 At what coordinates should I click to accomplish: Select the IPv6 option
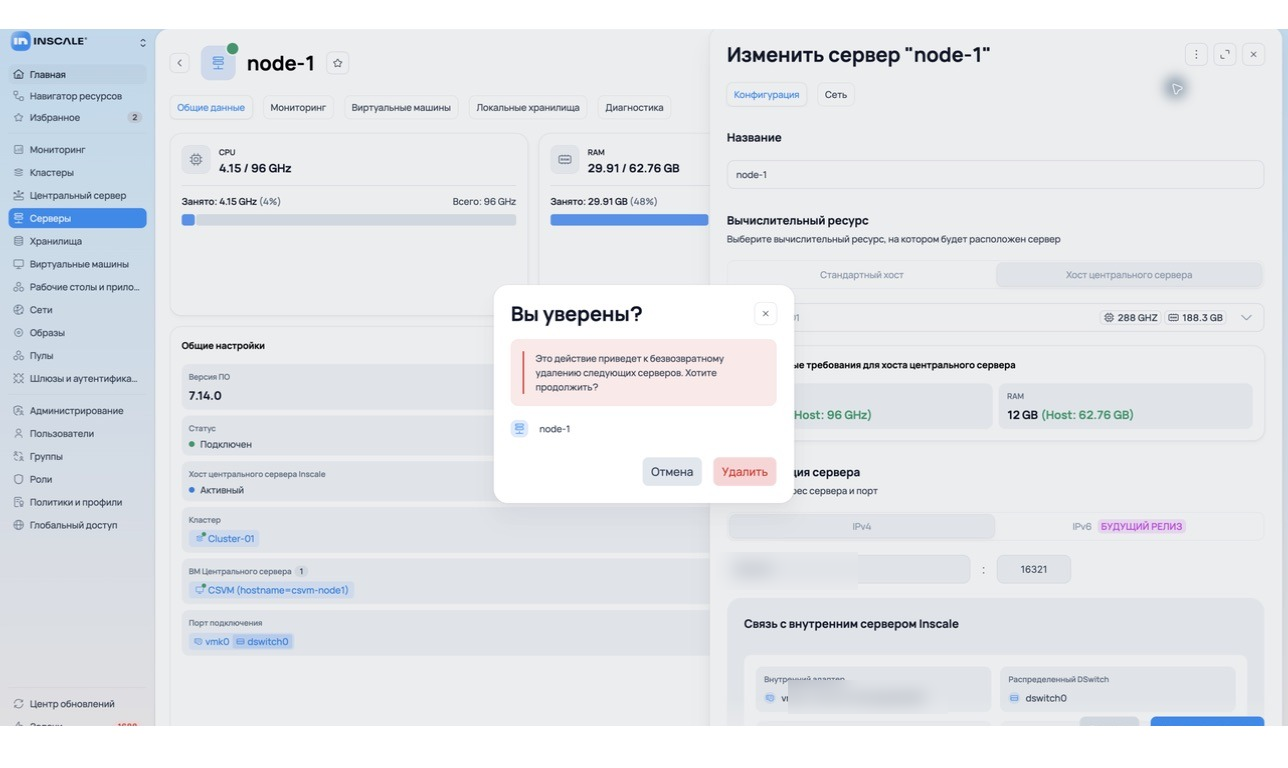pos(1129,526)
